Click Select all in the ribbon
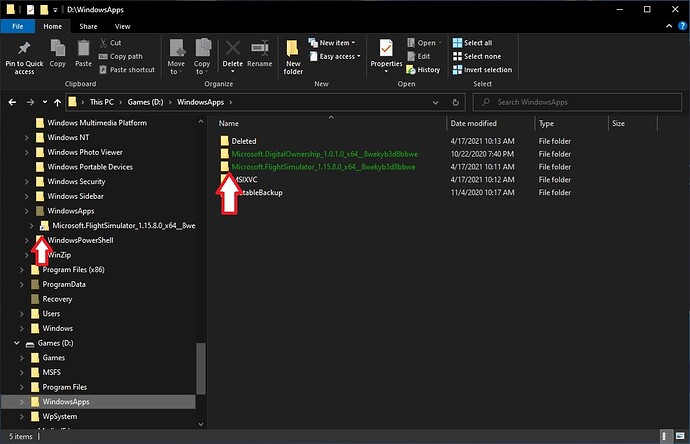Image resolution: width=690 pixels, height=444 pixels. click(473, 43)
